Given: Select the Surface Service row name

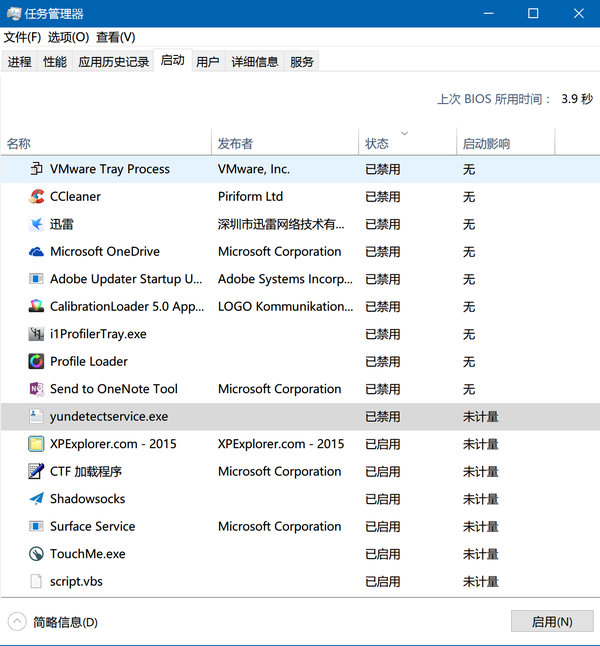Looking at the screenshot, I should point(92,526).
